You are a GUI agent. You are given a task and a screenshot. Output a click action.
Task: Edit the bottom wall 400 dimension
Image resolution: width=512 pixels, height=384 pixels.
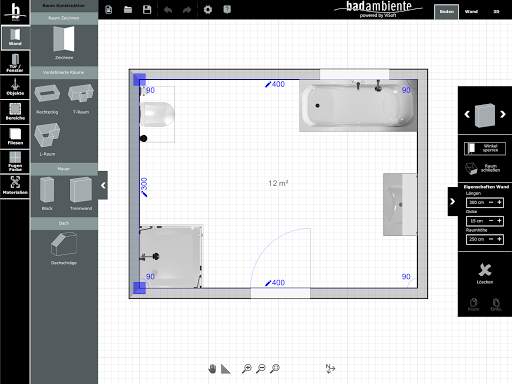coord(275,283)
